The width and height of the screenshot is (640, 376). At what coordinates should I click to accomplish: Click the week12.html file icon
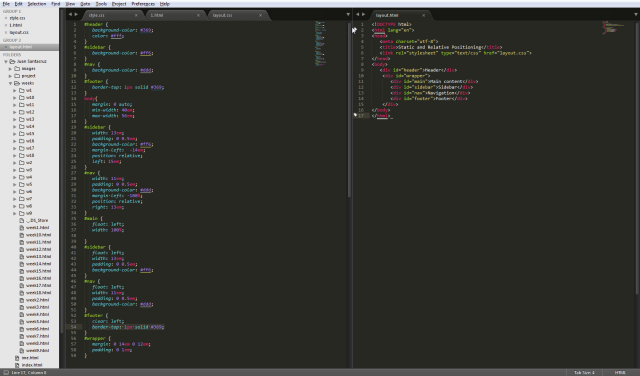pyautogui.click(x=22, y=249)
